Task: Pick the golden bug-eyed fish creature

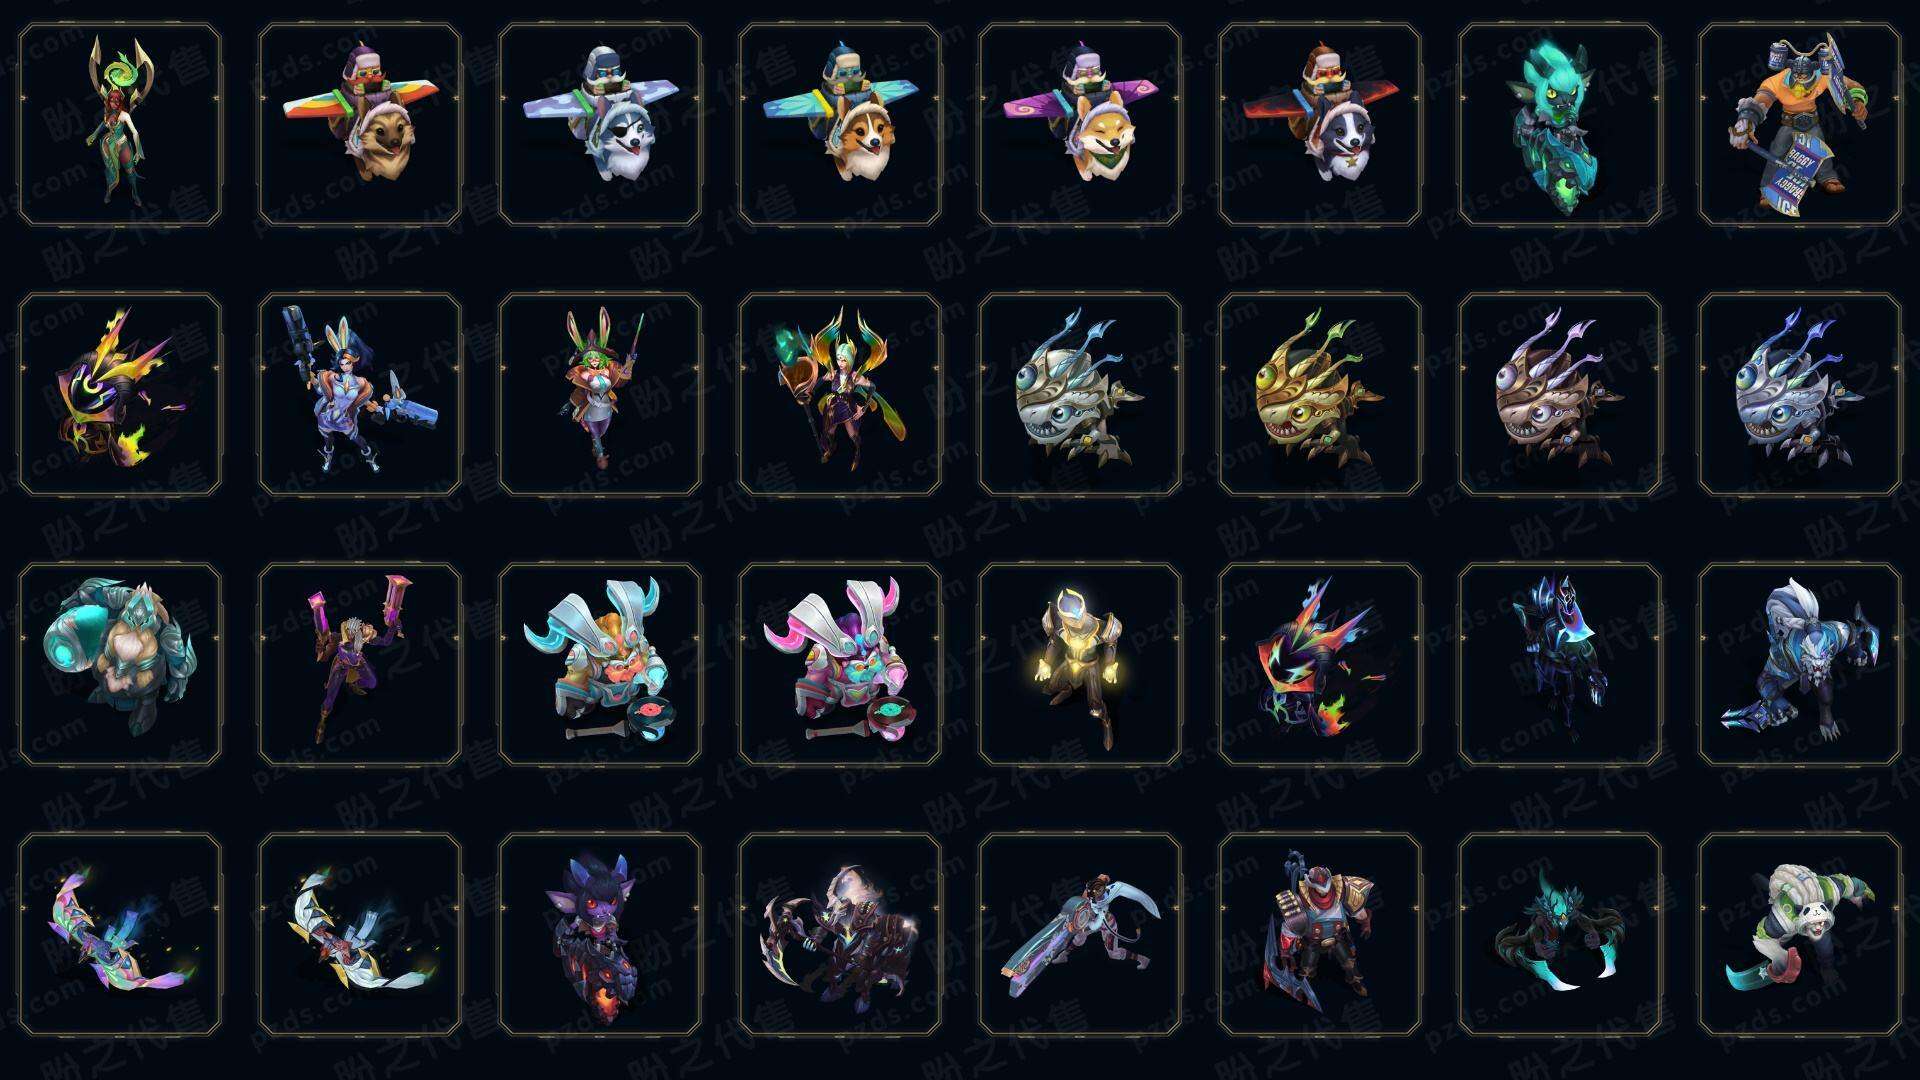Action: [x=1320, y=394]
